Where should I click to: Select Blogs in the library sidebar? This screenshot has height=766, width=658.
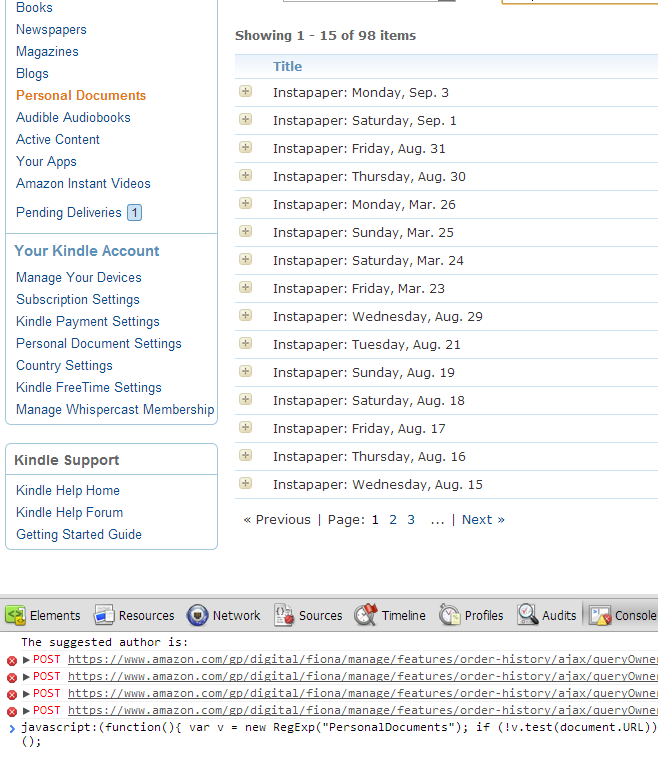coord(32,74)
